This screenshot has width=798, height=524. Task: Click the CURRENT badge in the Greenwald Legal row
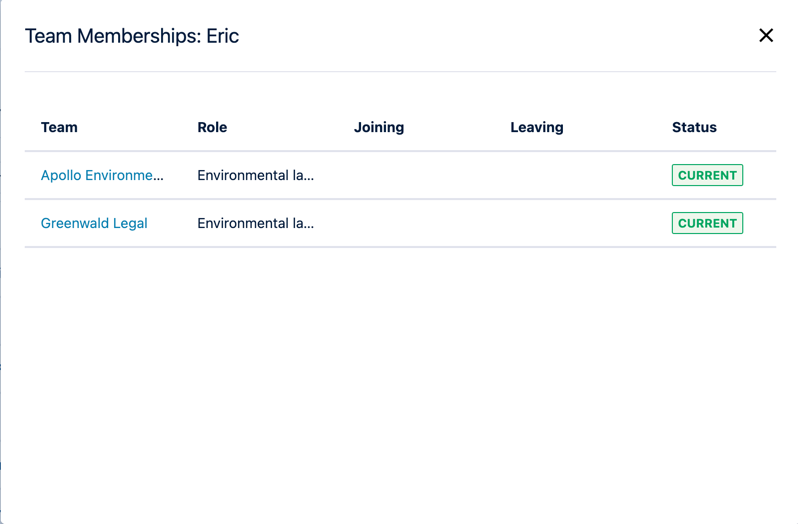click(707, 223)
